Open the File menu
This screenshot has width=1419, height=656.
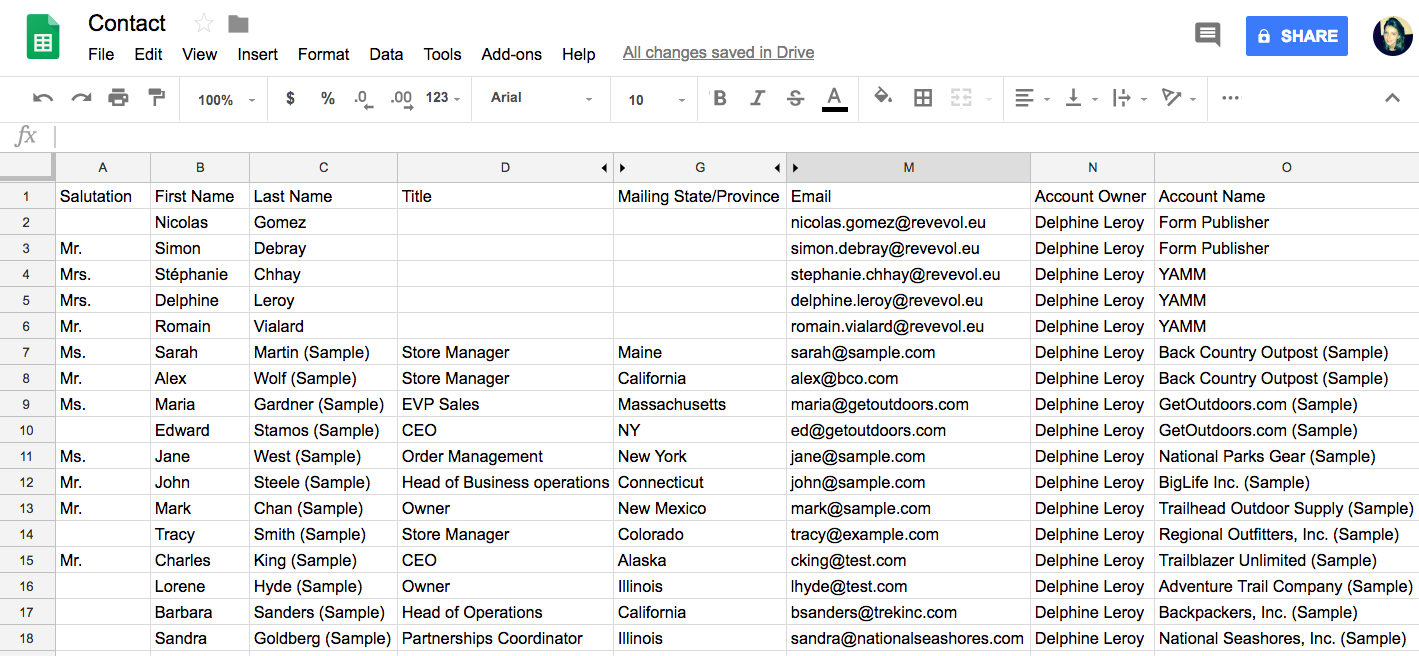101,54
